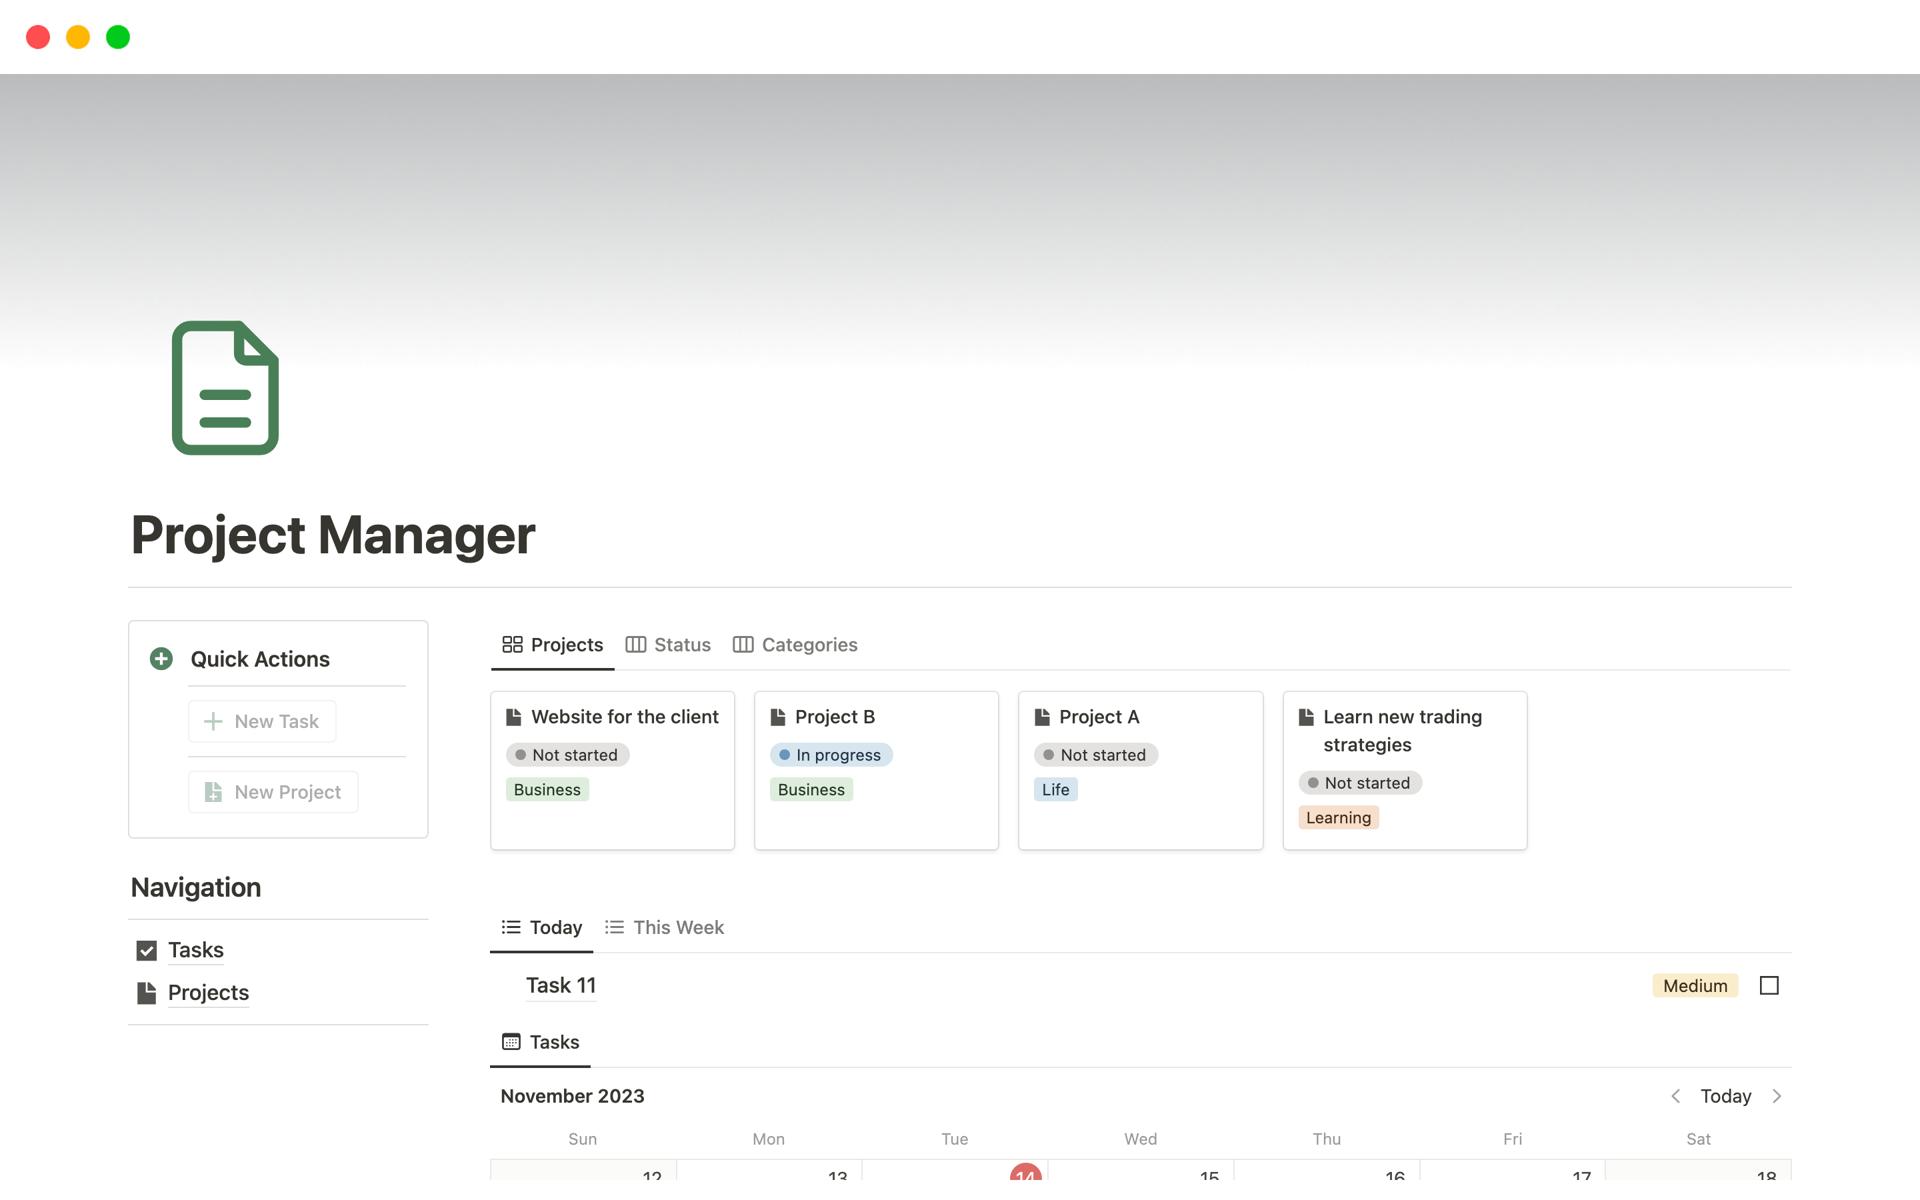Click the Today button in calendar
The image size is (1920, 1200).
tap(1726, 1095)
